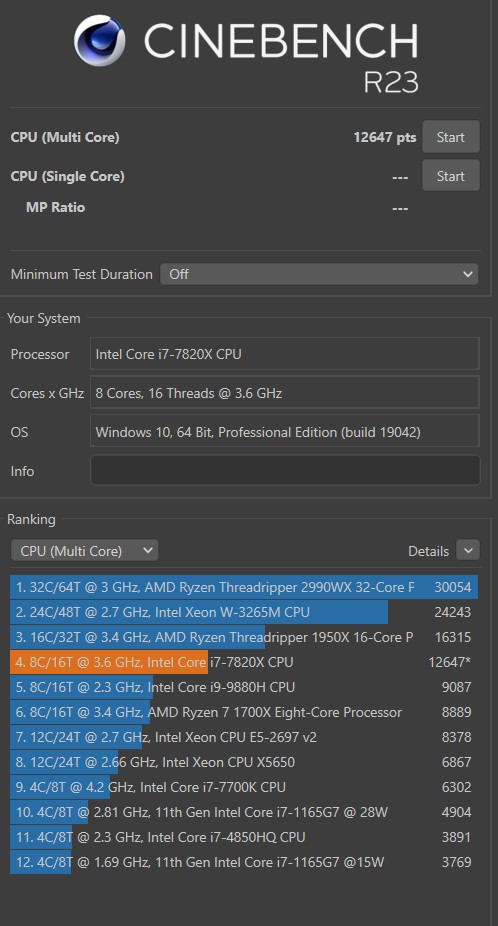
Task: Open the Minimum Test Duration dropdown
Action: click(x=319, y=274)
